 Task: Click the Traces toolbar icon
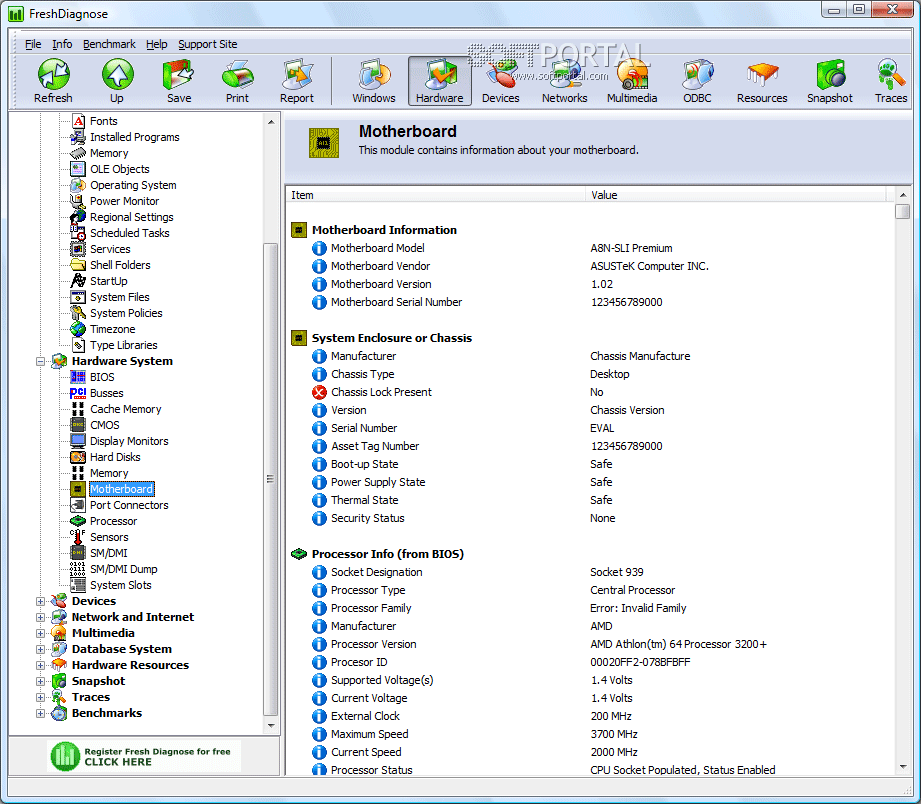891,81
